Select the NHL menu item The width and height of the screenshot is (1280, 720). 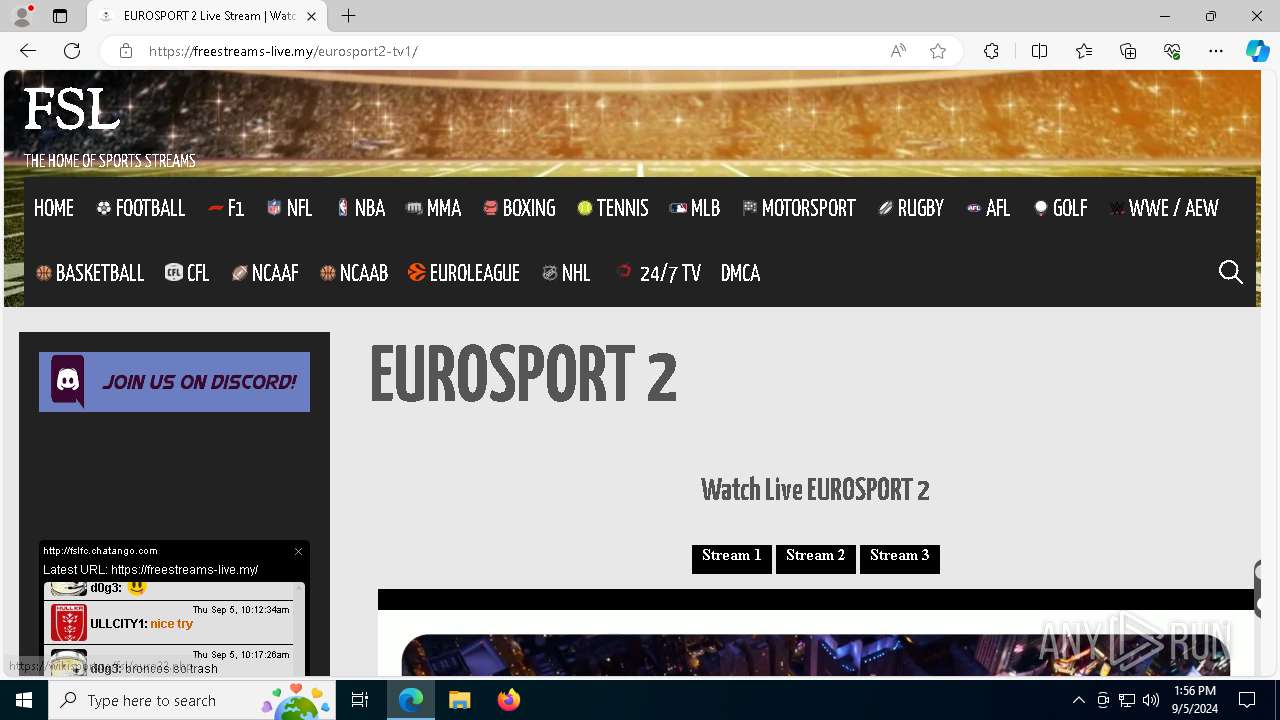point(566,273)
